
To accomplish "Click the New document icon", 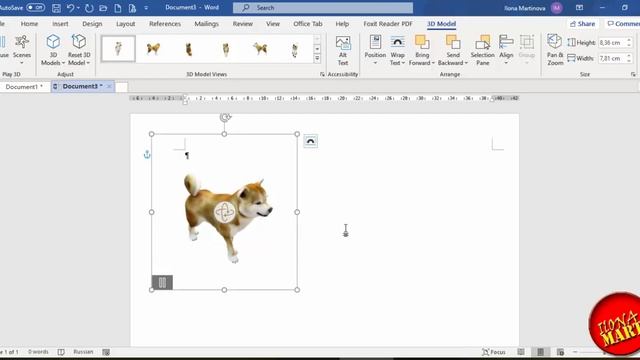I will [118, 8].
